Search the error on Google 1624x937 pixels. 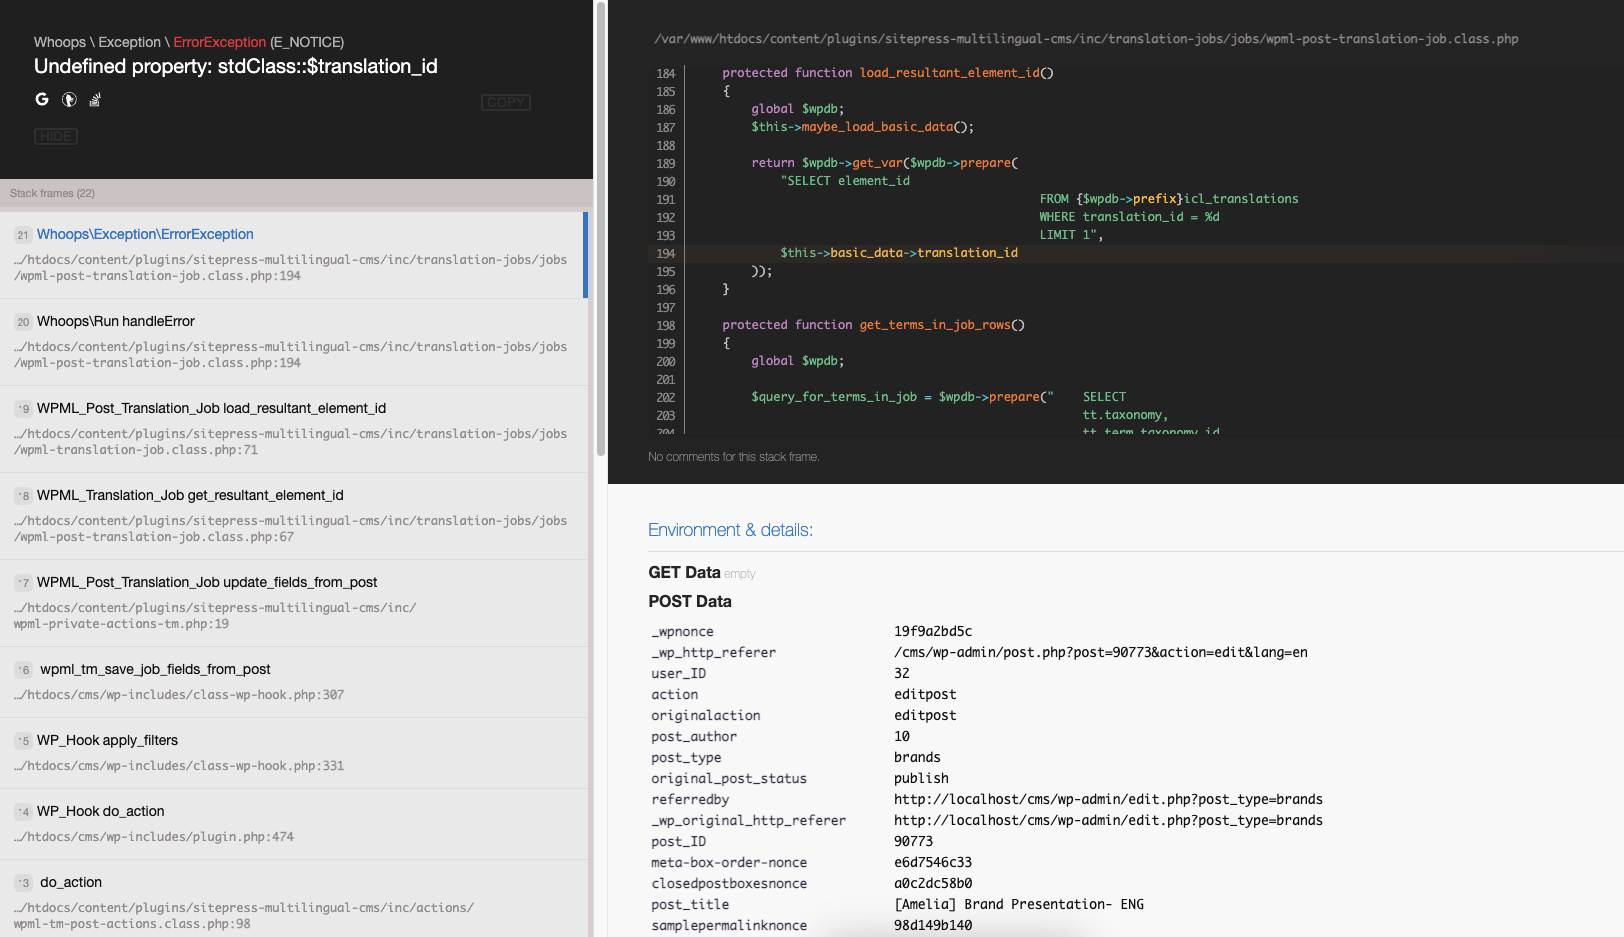coord(42,99)
